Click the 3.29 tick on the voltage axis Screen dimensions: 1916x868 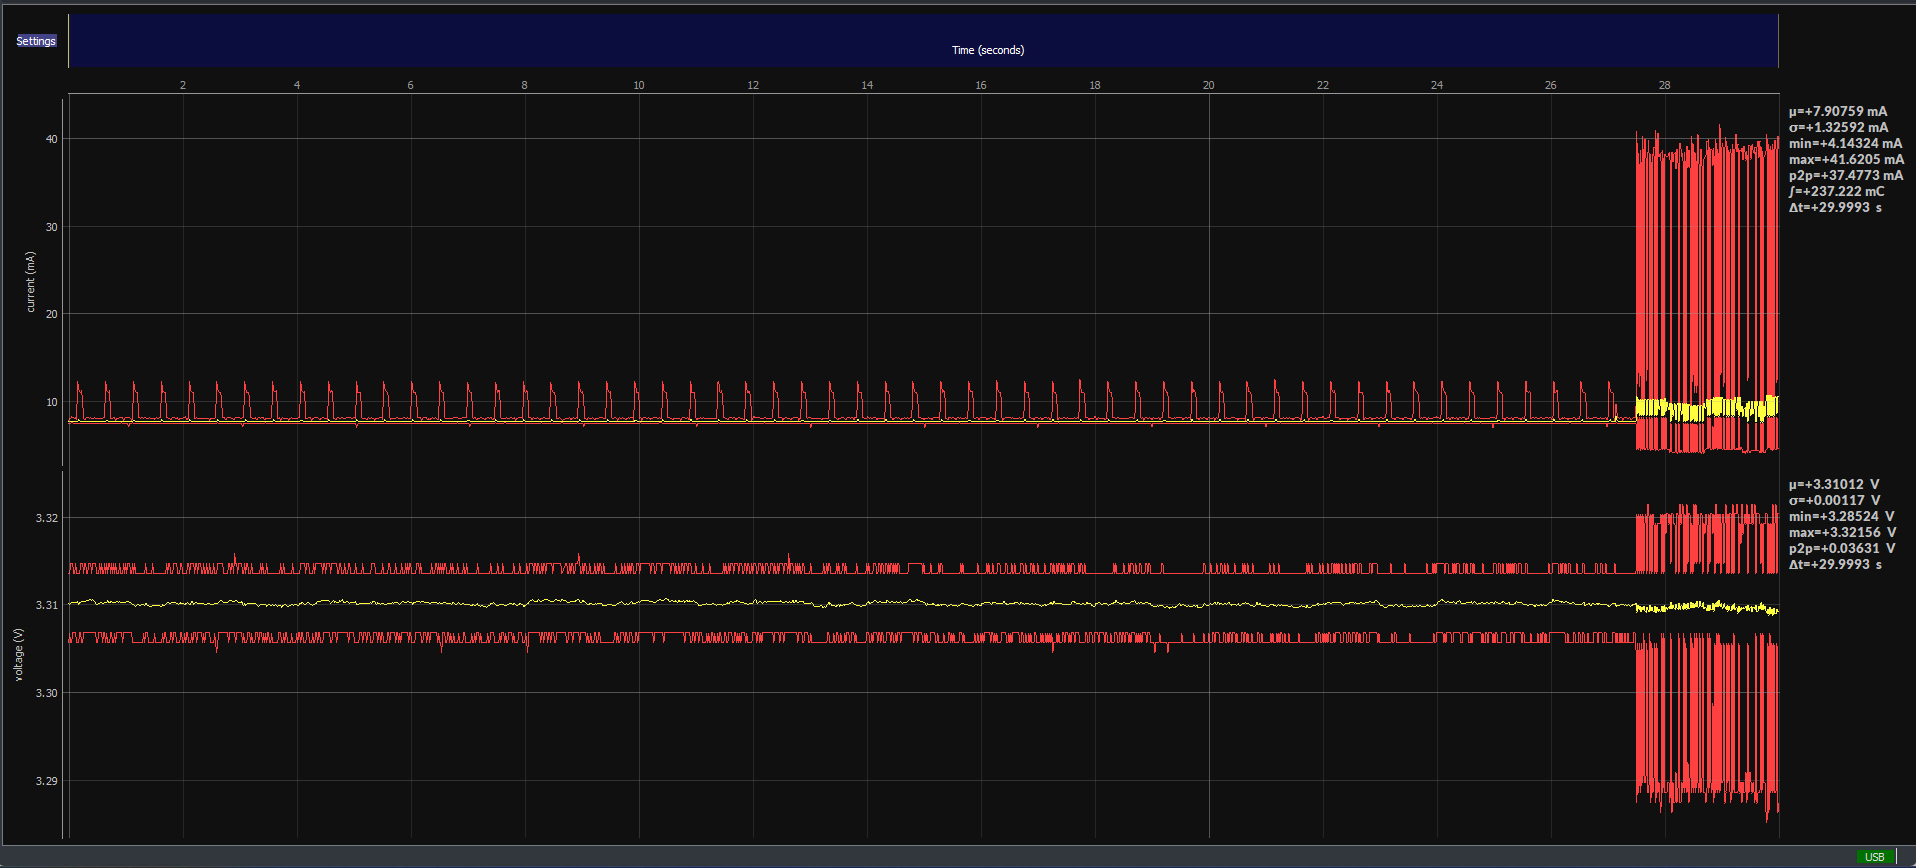coord(47,781)
